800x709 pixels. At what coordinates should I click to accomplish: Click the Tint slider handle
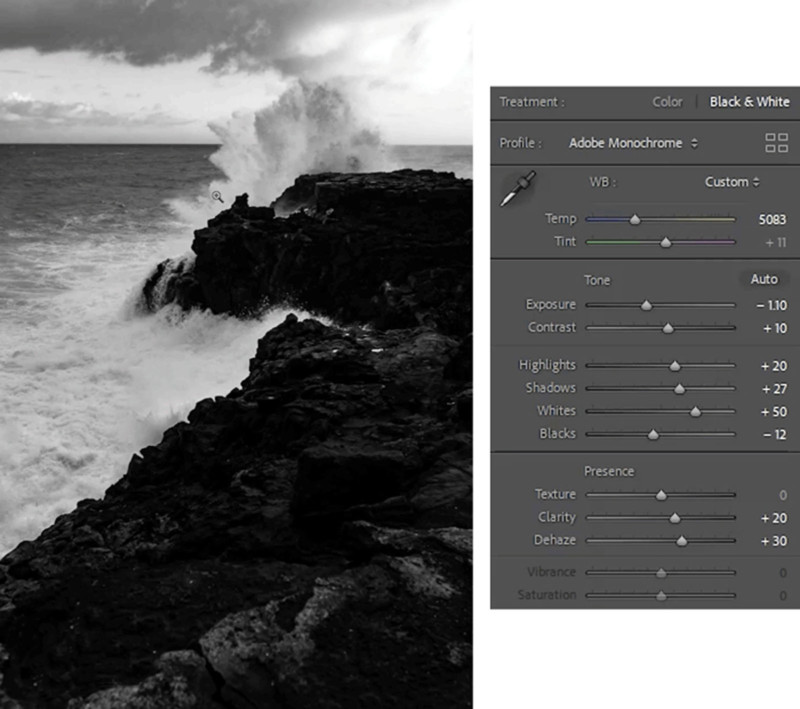[665, 242]
